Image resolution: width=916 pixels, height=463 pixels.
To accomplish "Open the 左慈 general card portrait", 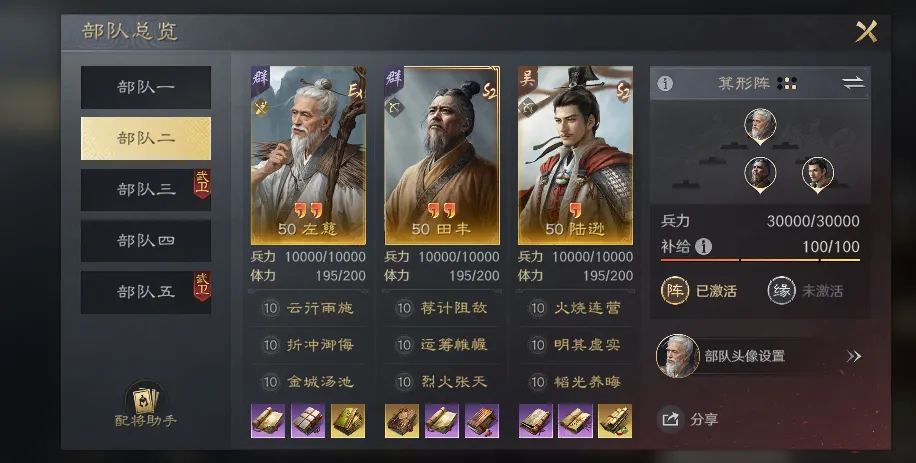I will 308,155.
